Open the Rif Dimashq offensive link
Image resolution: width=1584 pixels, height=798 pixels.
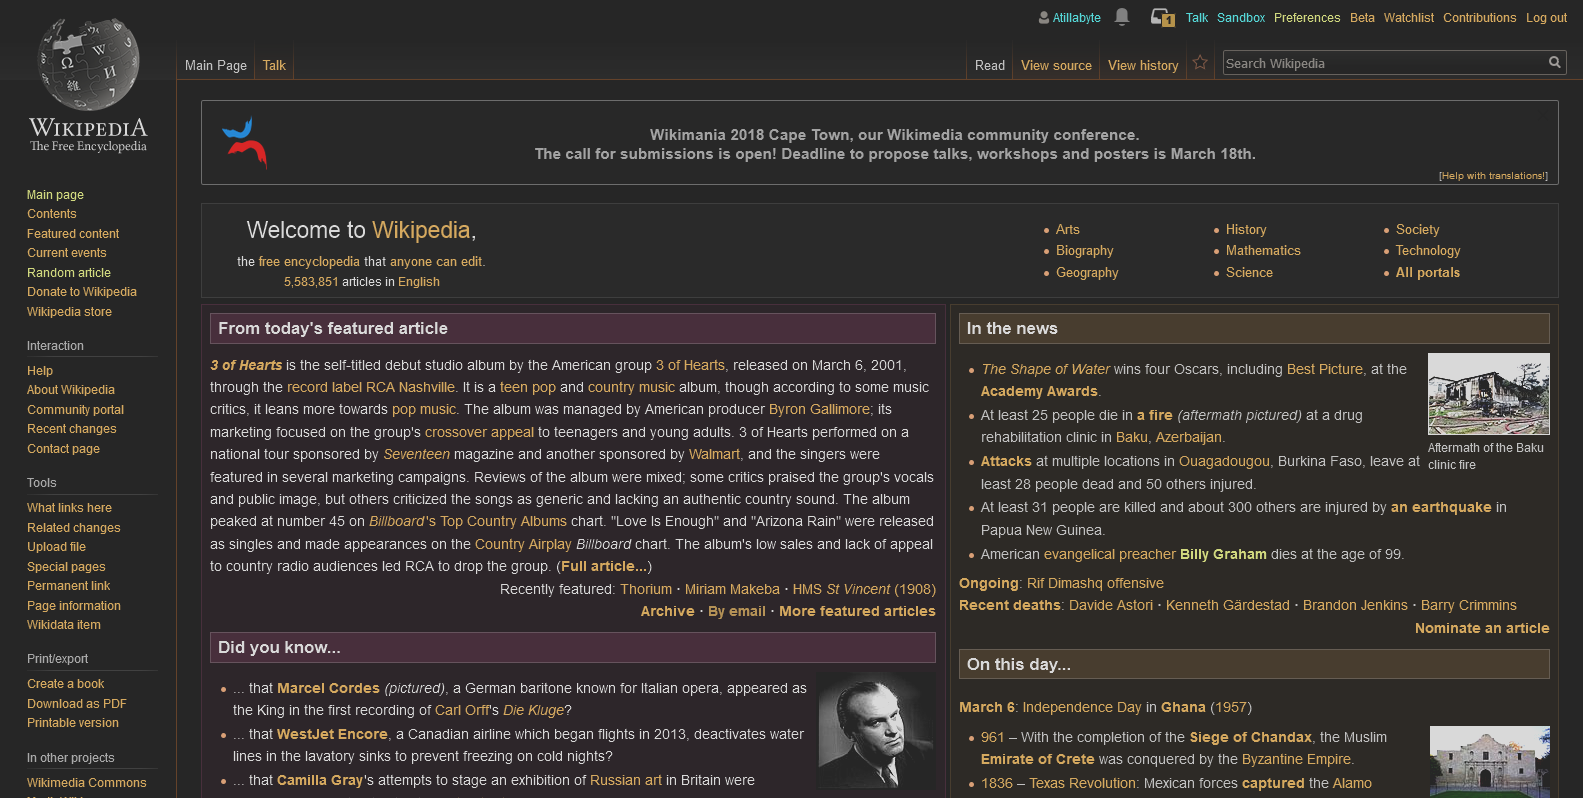click(1095, 583)
